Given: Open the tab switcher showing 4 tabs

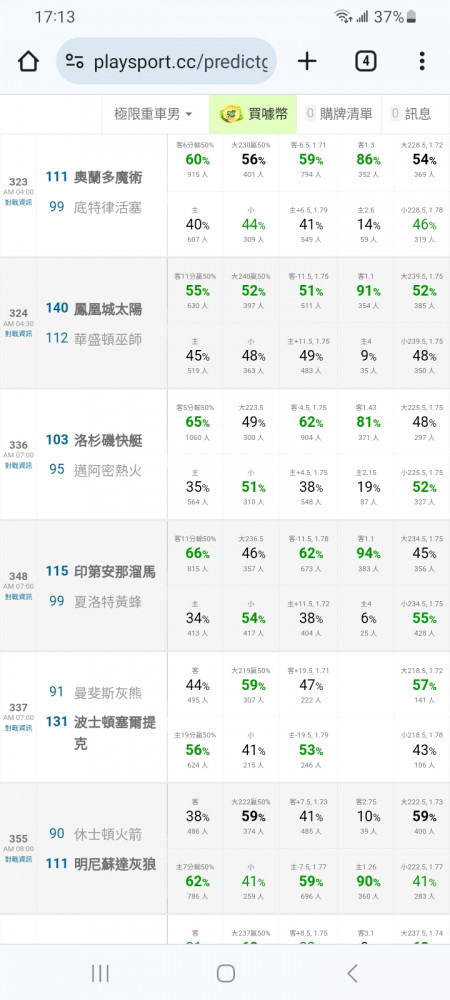Looking at the screenshot, I should click(365, 61).
